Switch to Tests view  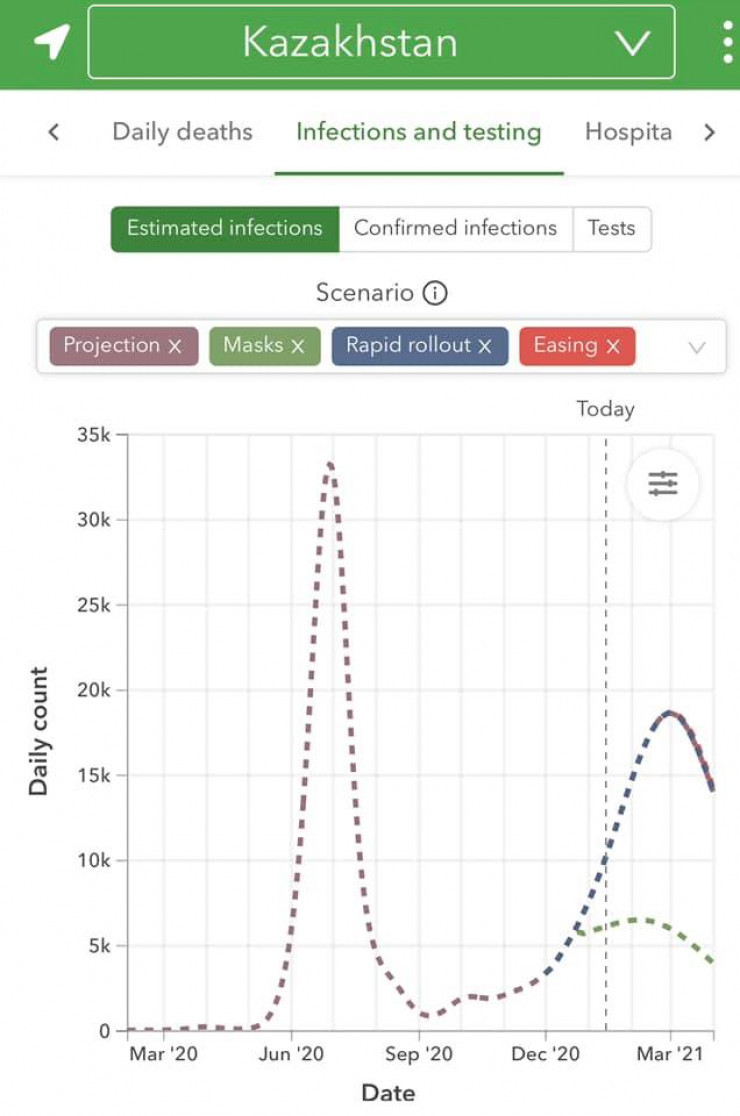tap(611, 228)
